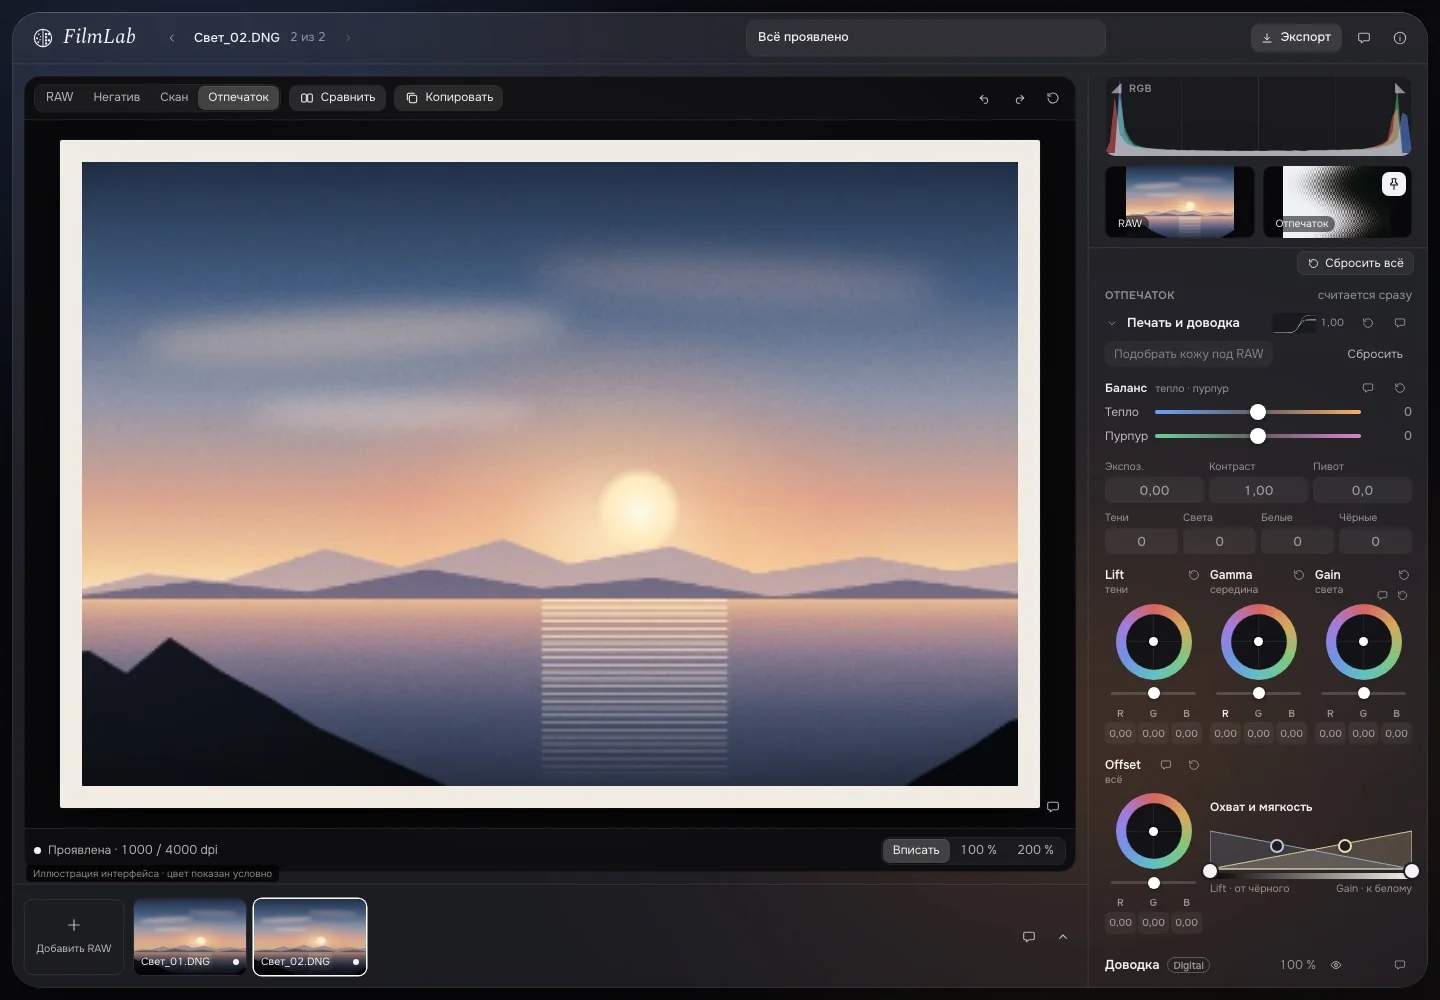Set the zoom to 100 %
This screenshot has width=1440, height=1000.
coord(978,850)
